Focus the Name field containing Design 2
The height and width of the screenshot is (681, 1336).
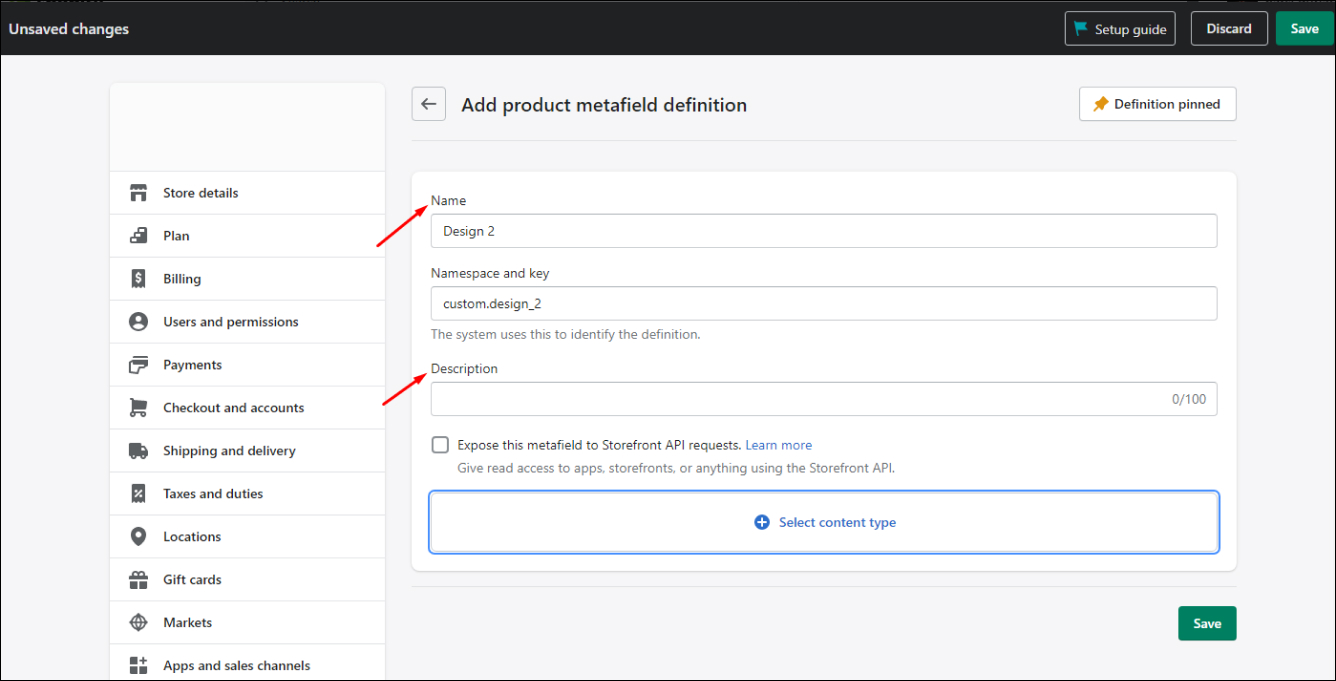[x=824, y=231]
